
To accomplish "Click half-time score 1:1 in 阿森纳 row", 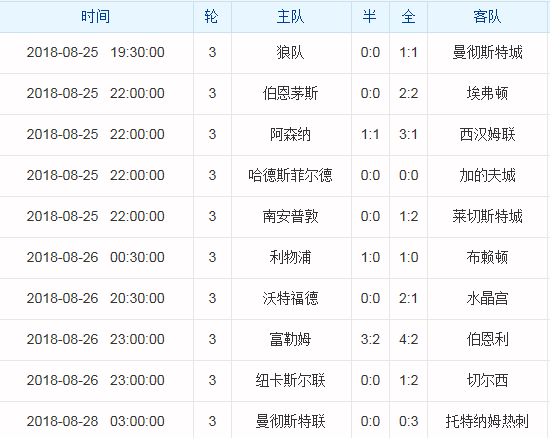I will tap(370, 135).
